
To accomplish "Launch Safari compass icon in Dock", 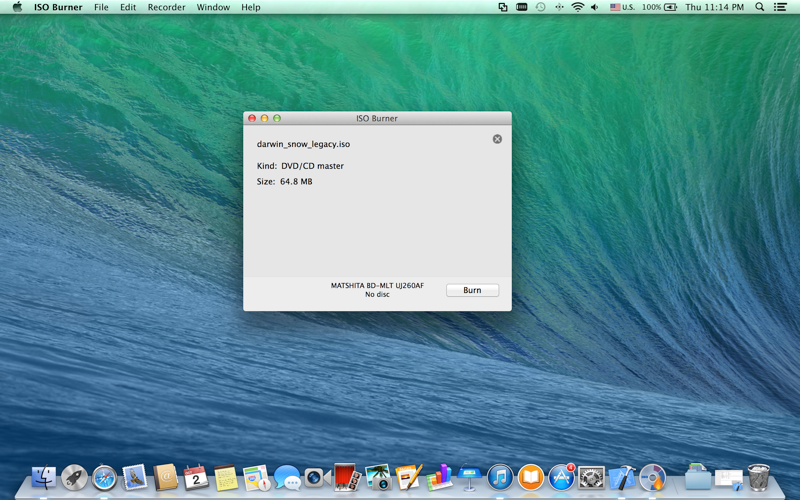I will click(x=104, y=478).
